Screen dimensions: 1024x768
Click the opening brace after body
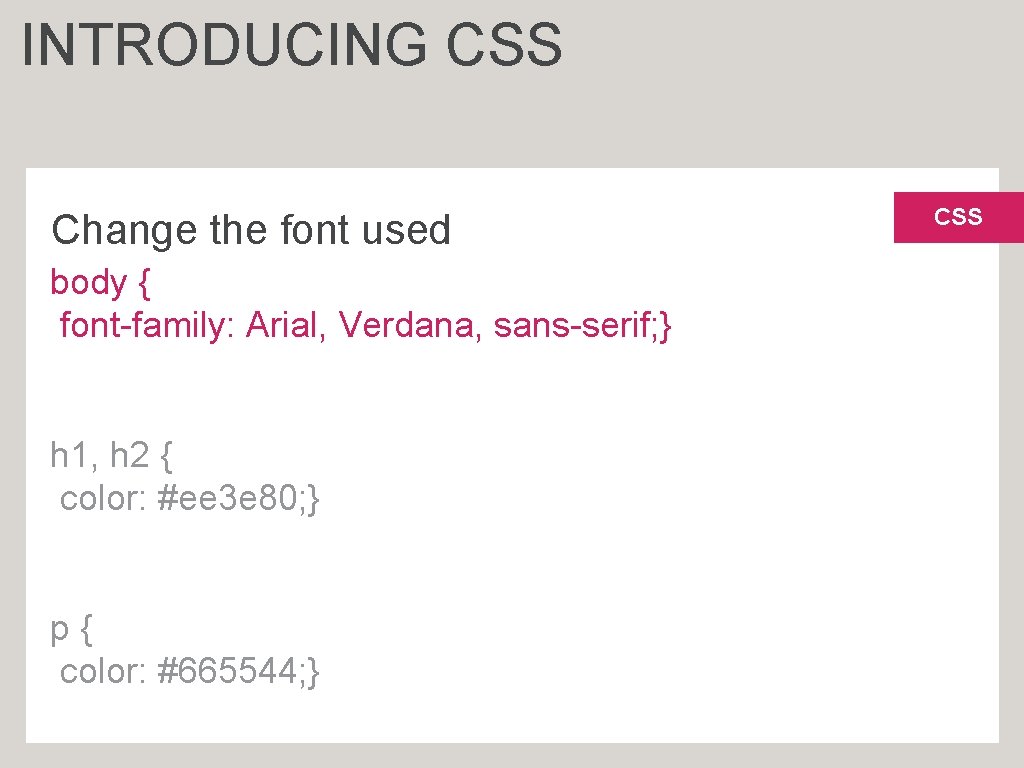144,284
